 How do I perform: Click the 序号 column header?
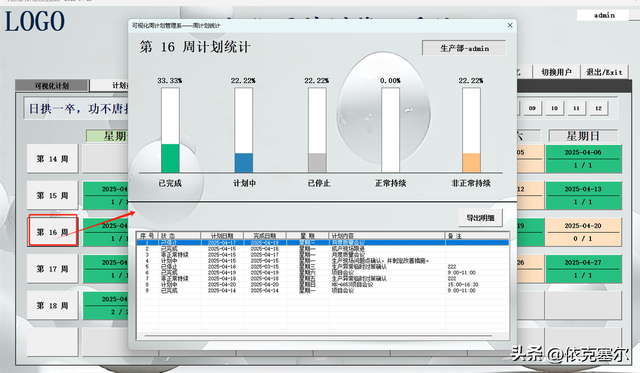point(147,235)
